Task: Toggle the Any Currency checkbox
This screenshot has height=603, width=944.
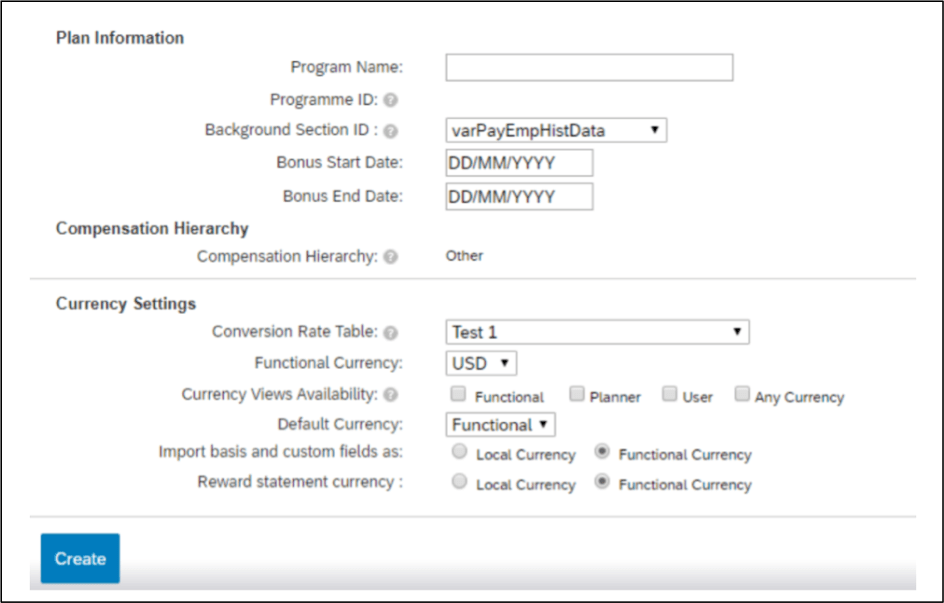Action: 742,394
